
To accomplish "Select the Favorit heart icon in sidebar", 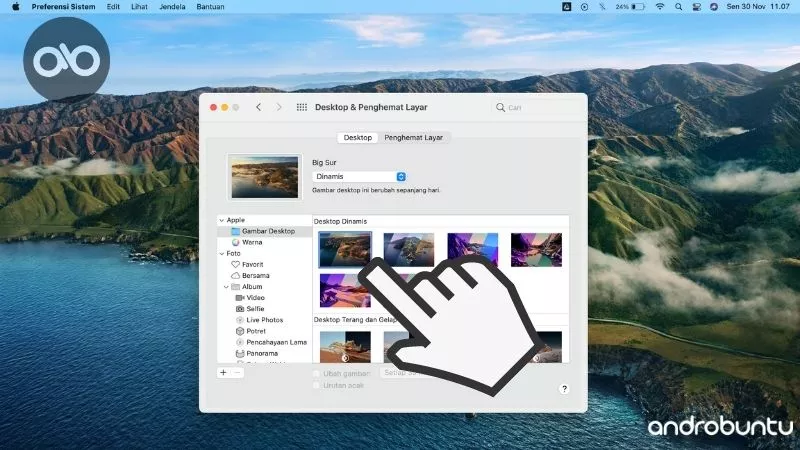I will tap(236, 264).
